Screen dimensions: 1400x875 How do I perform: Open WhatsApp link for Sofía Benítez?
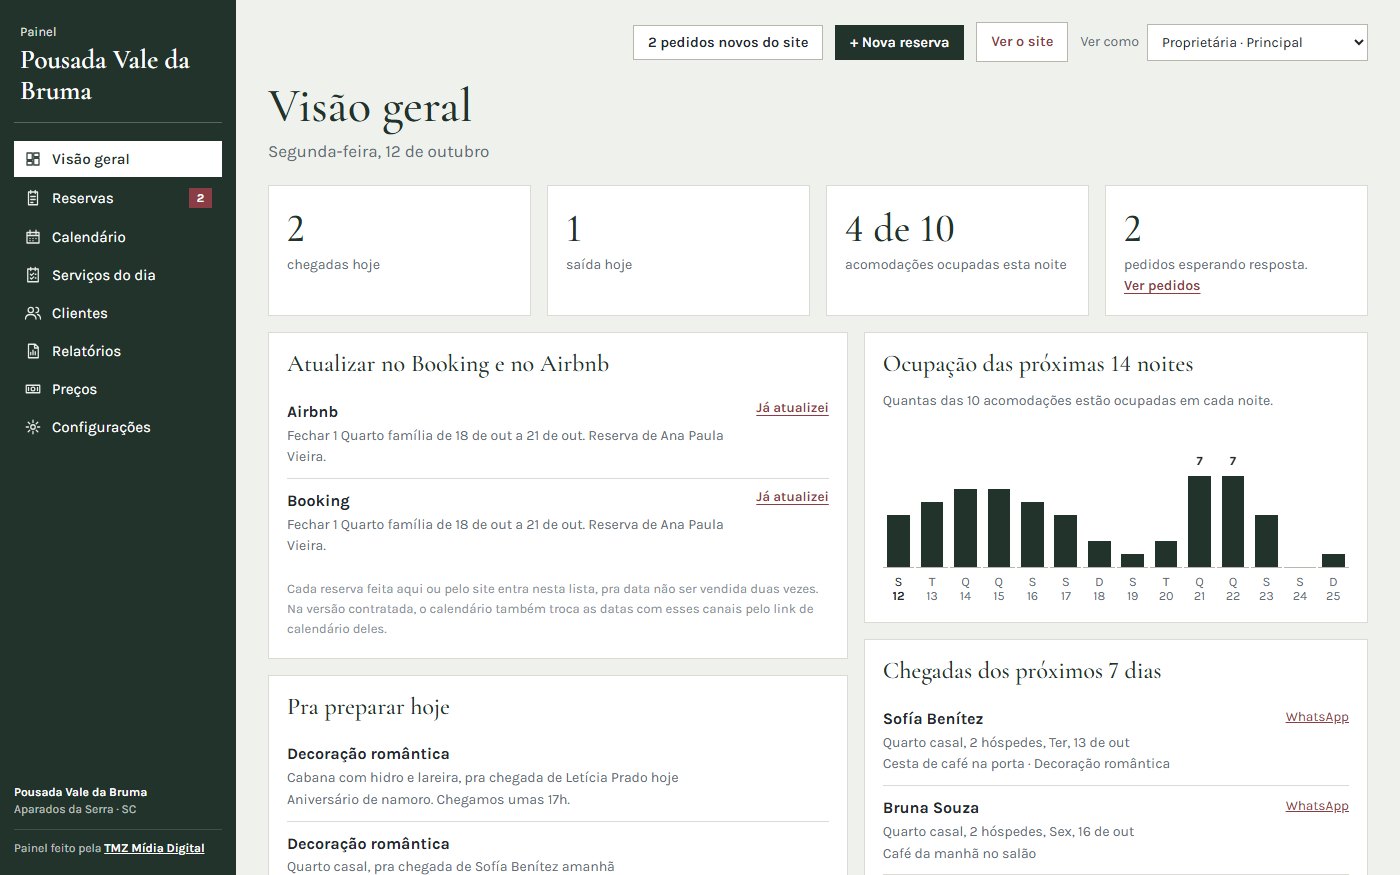[x=1317, y=717]
